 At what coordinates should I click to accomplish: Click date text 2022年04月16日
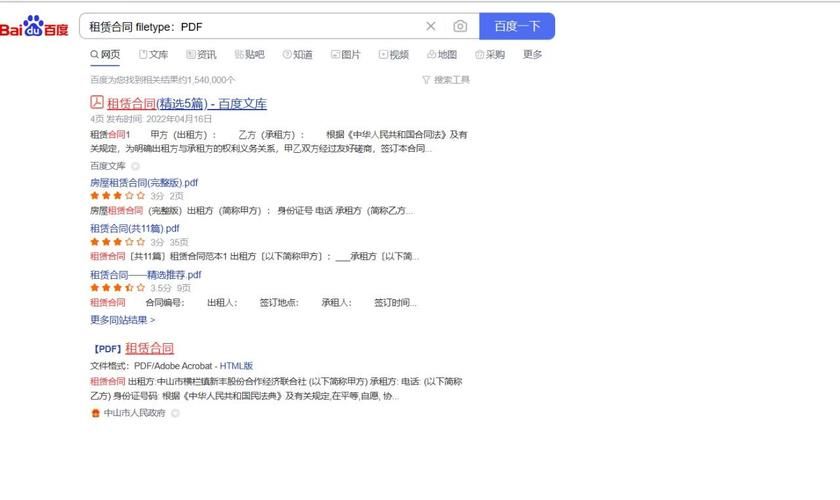coord(179,119)
